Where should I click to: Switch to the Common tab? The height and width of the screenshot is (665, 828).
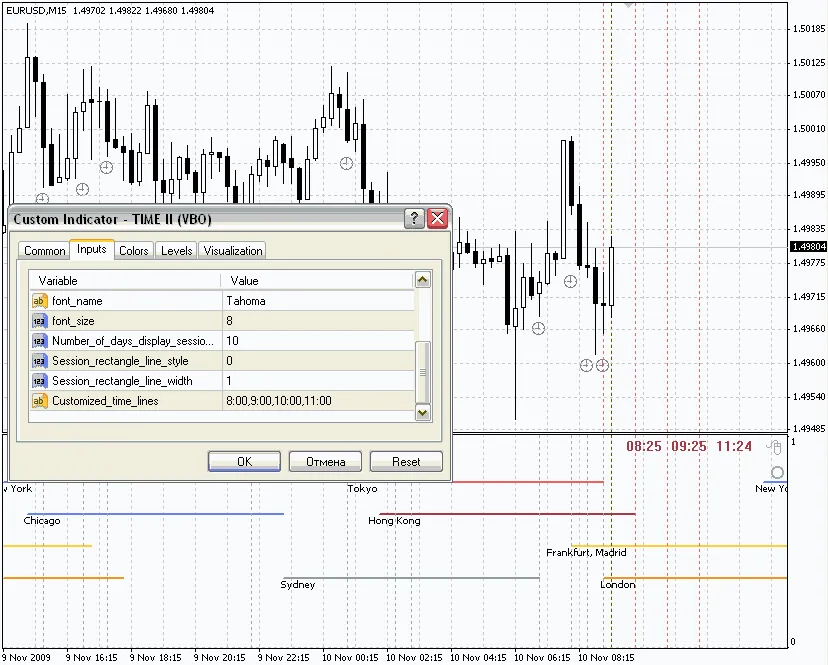point(44,251)
